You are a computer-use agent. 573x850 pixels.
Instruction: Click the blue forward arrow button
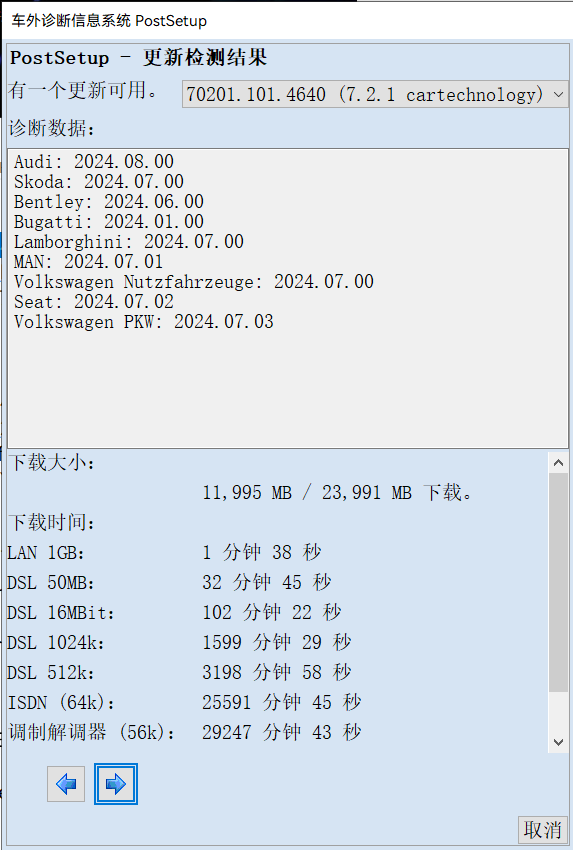coord(116,784)
